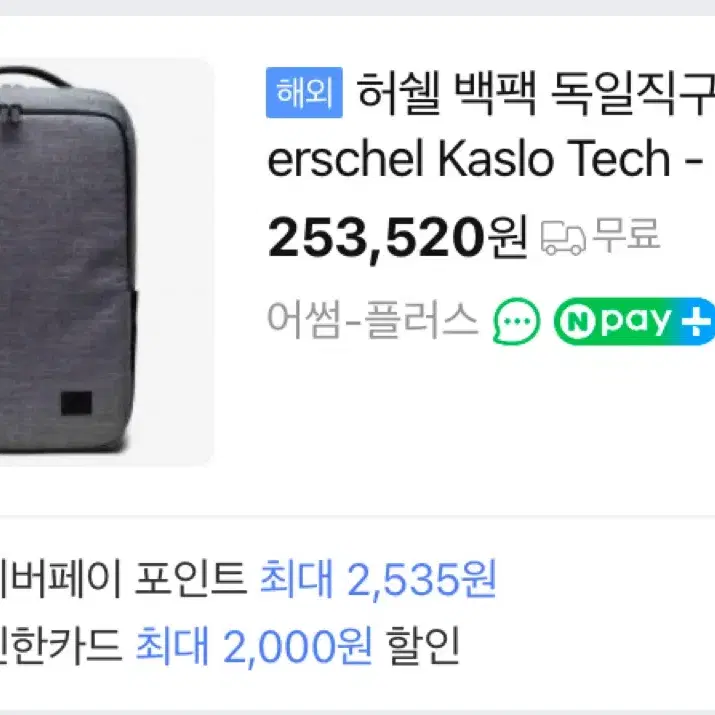This screenshot has height=715, width=715.
Task: Click the circled N logo in the pay badge
Action: click(578, 321)
